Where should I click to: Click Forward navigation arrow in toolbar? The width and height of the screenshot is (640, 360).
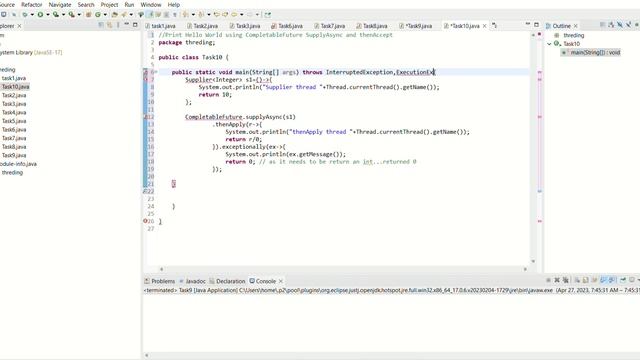[x=250, y=15]
